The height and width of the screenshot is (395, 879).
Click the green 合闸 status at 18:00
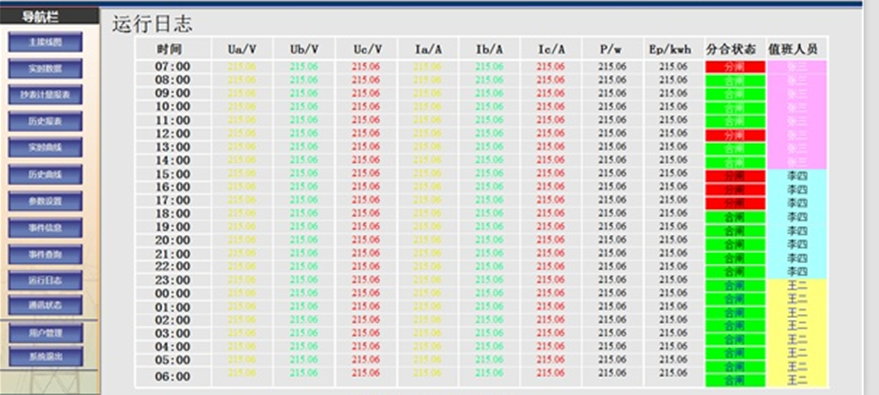pyautogui.click(x=735, y=217)
